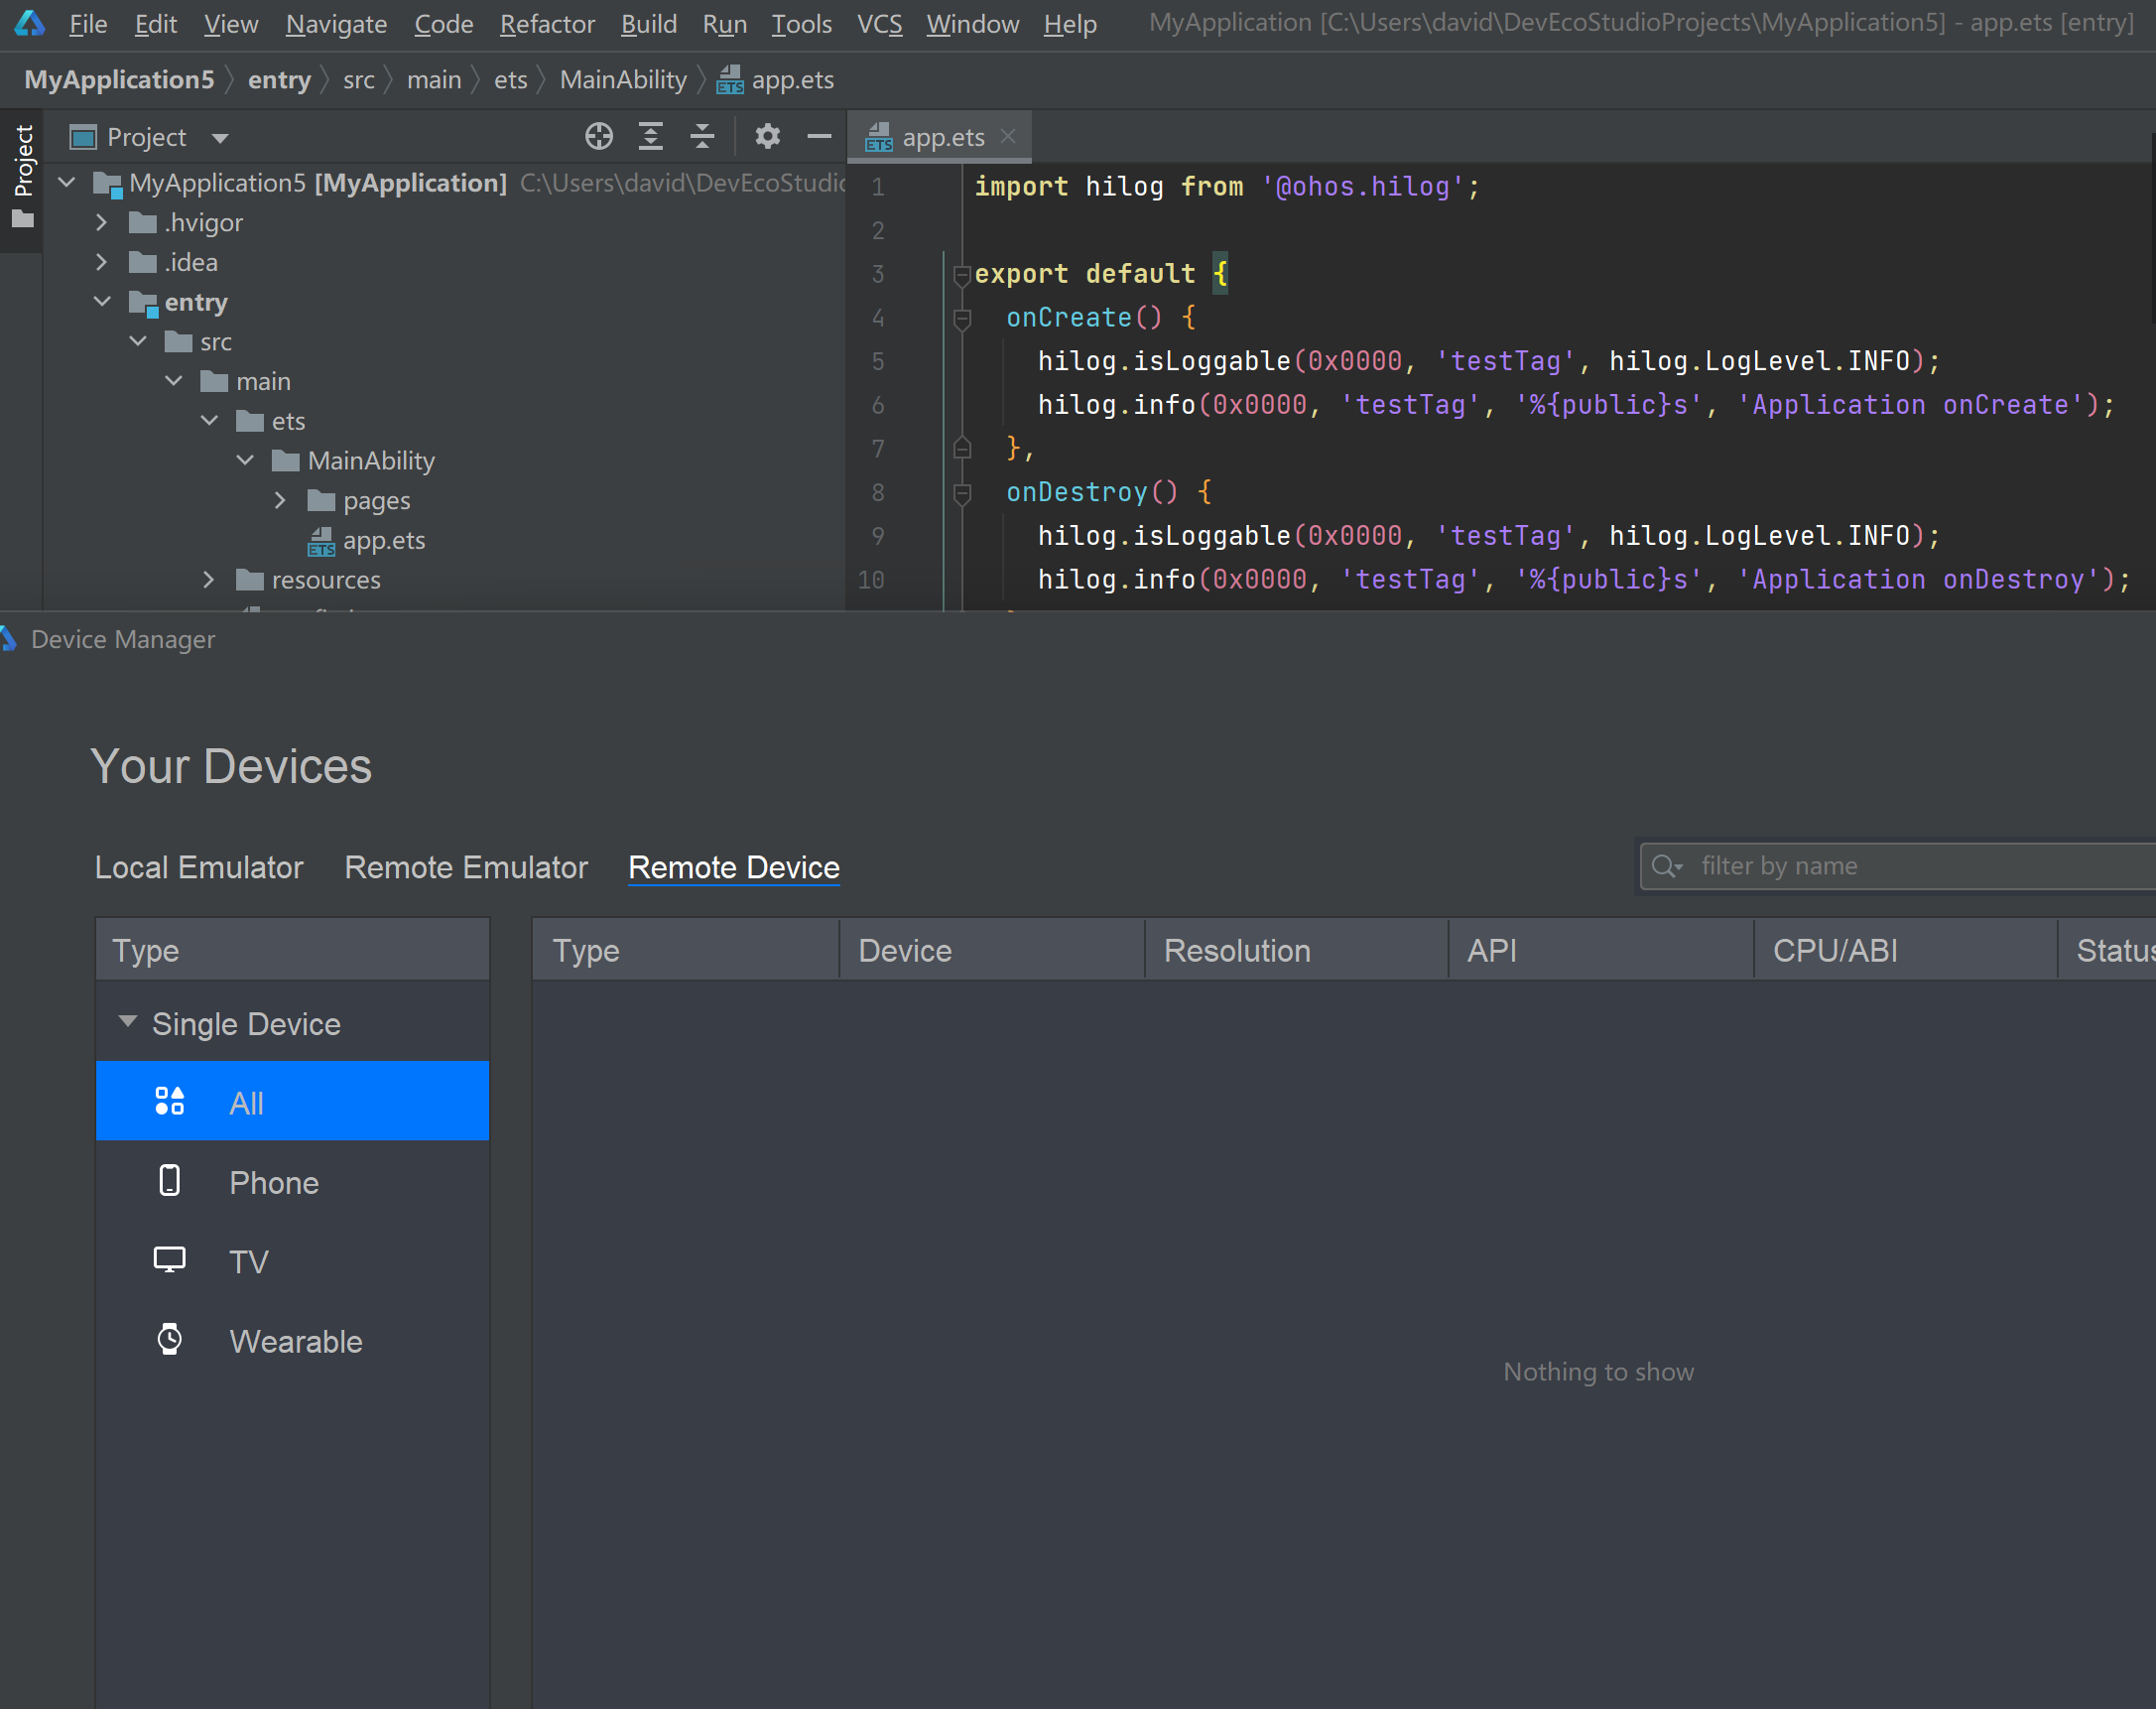Collapse the src folder
The height and width of the screenshot is (1709, 2156).
pyautogui.click(x=138, y=341)
